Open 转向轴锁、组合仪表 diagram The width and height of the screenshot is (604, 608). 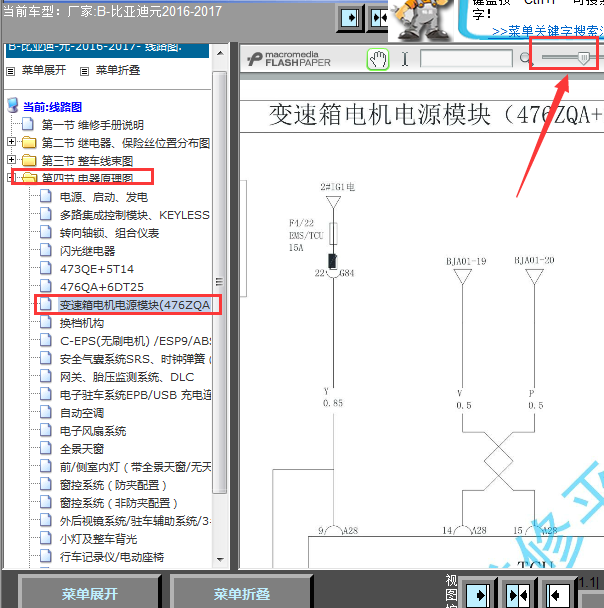point(109,233)
